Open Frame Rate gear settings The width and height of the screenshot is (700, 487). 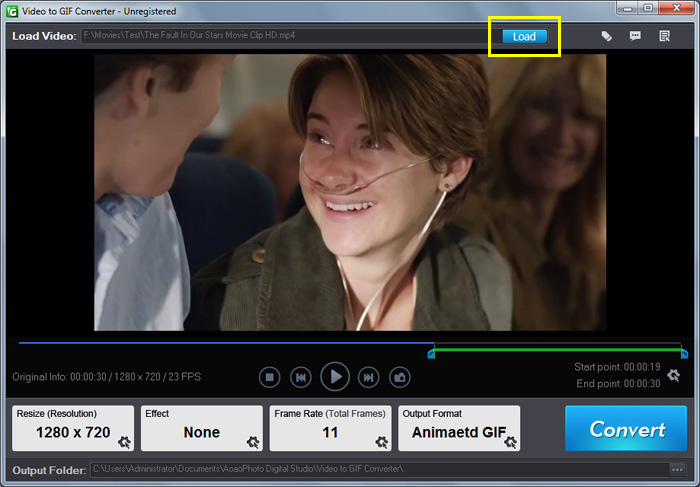click(x=381, y=442)
